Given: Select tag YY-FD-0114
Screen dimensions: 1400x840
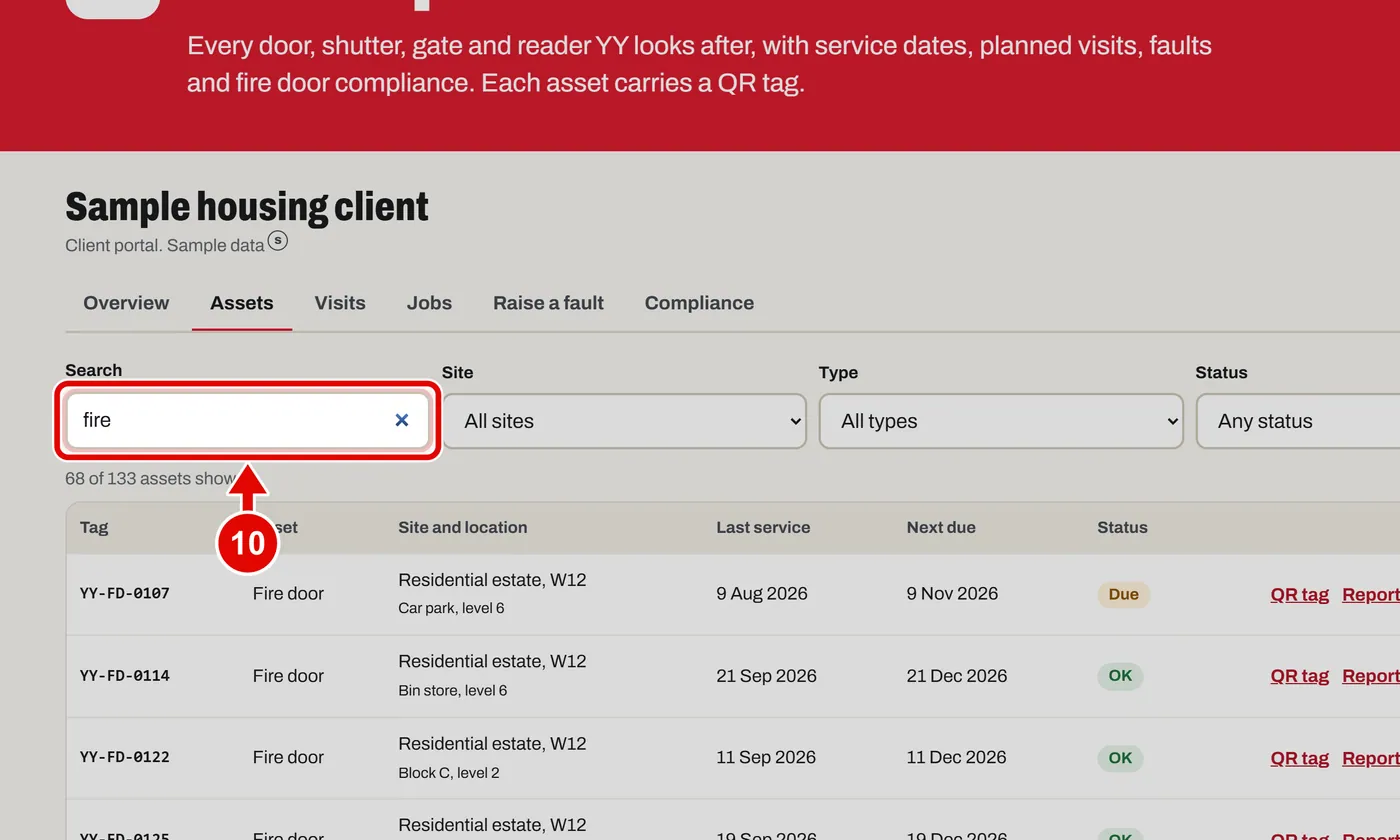Looking at the screenshot, I should [125, 675].
